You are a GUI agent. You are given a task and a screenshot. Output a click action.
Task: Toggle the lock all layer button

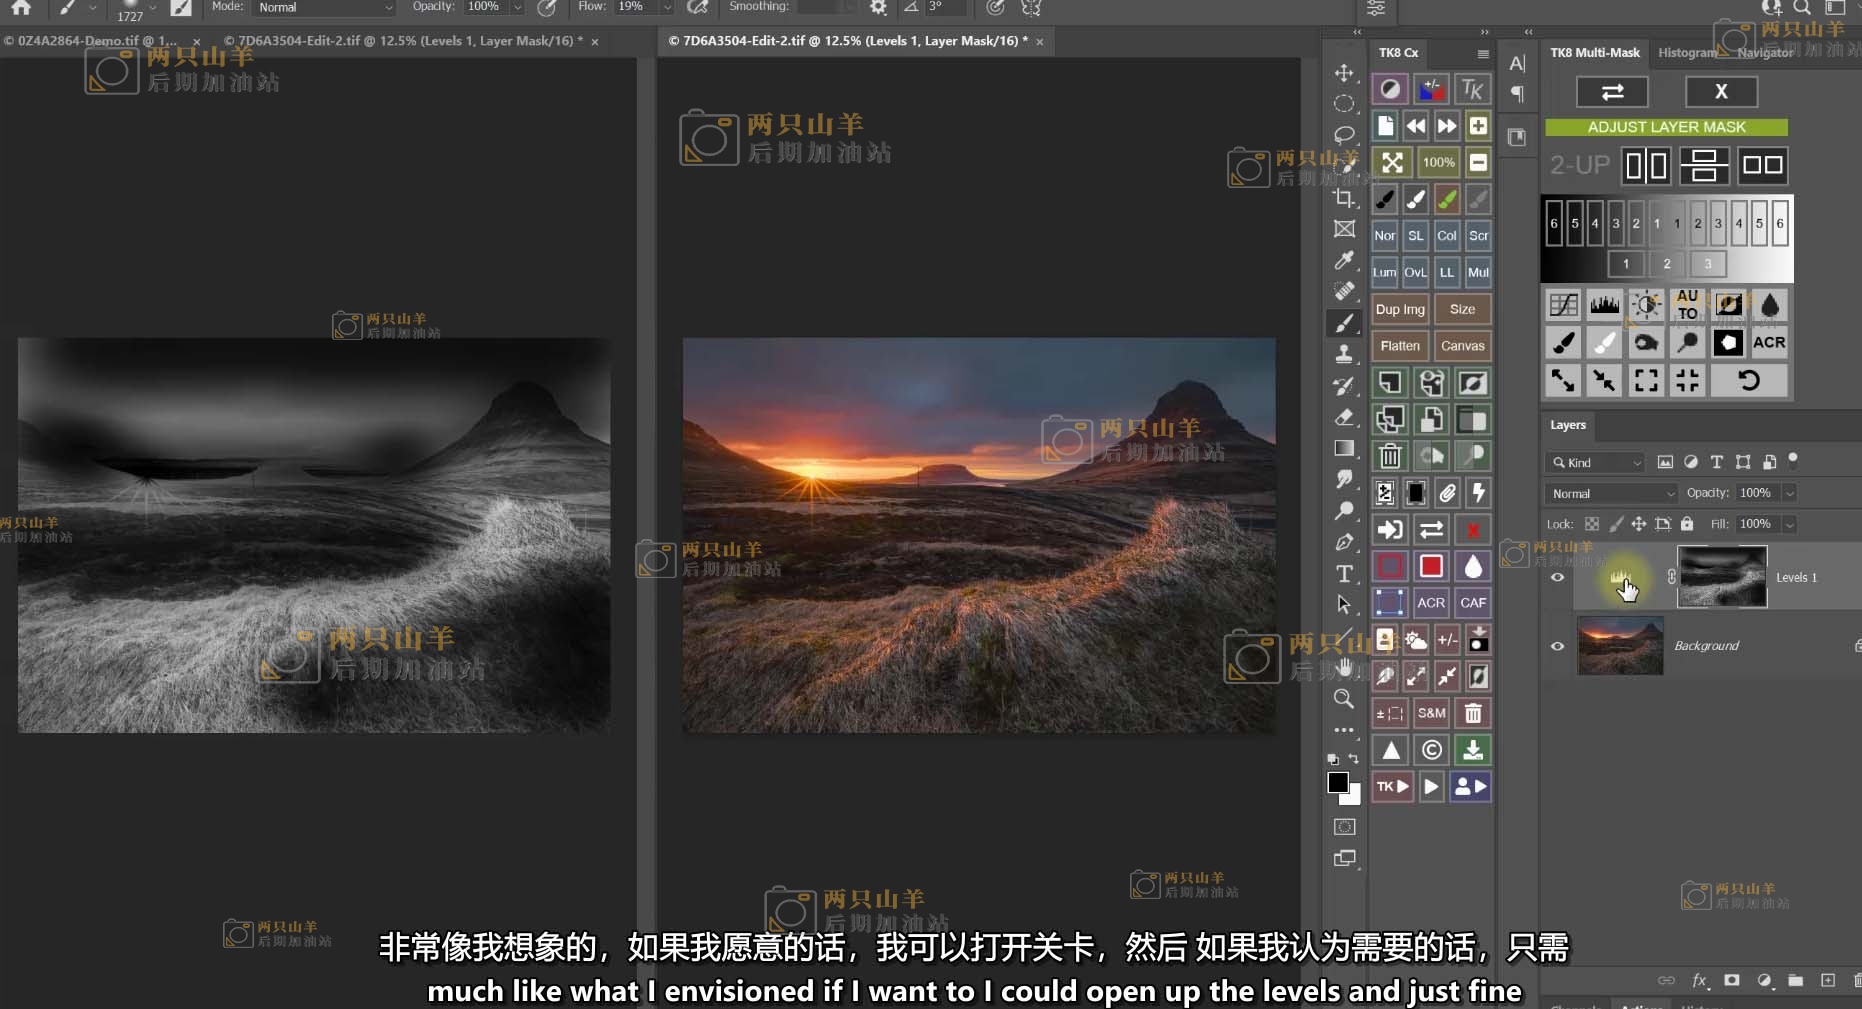[1687, 524]
